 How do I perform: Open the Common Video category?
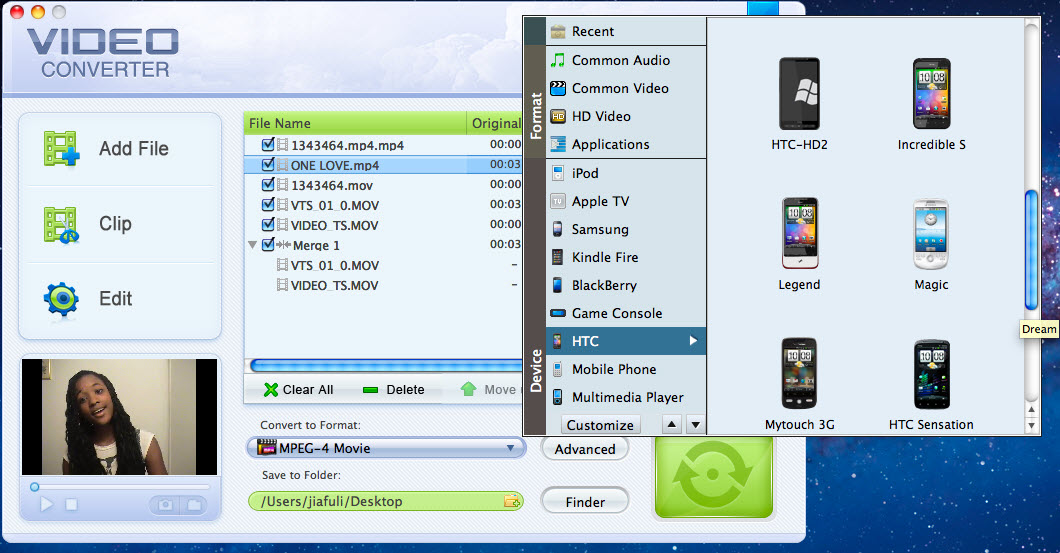(x=626, y=88)
